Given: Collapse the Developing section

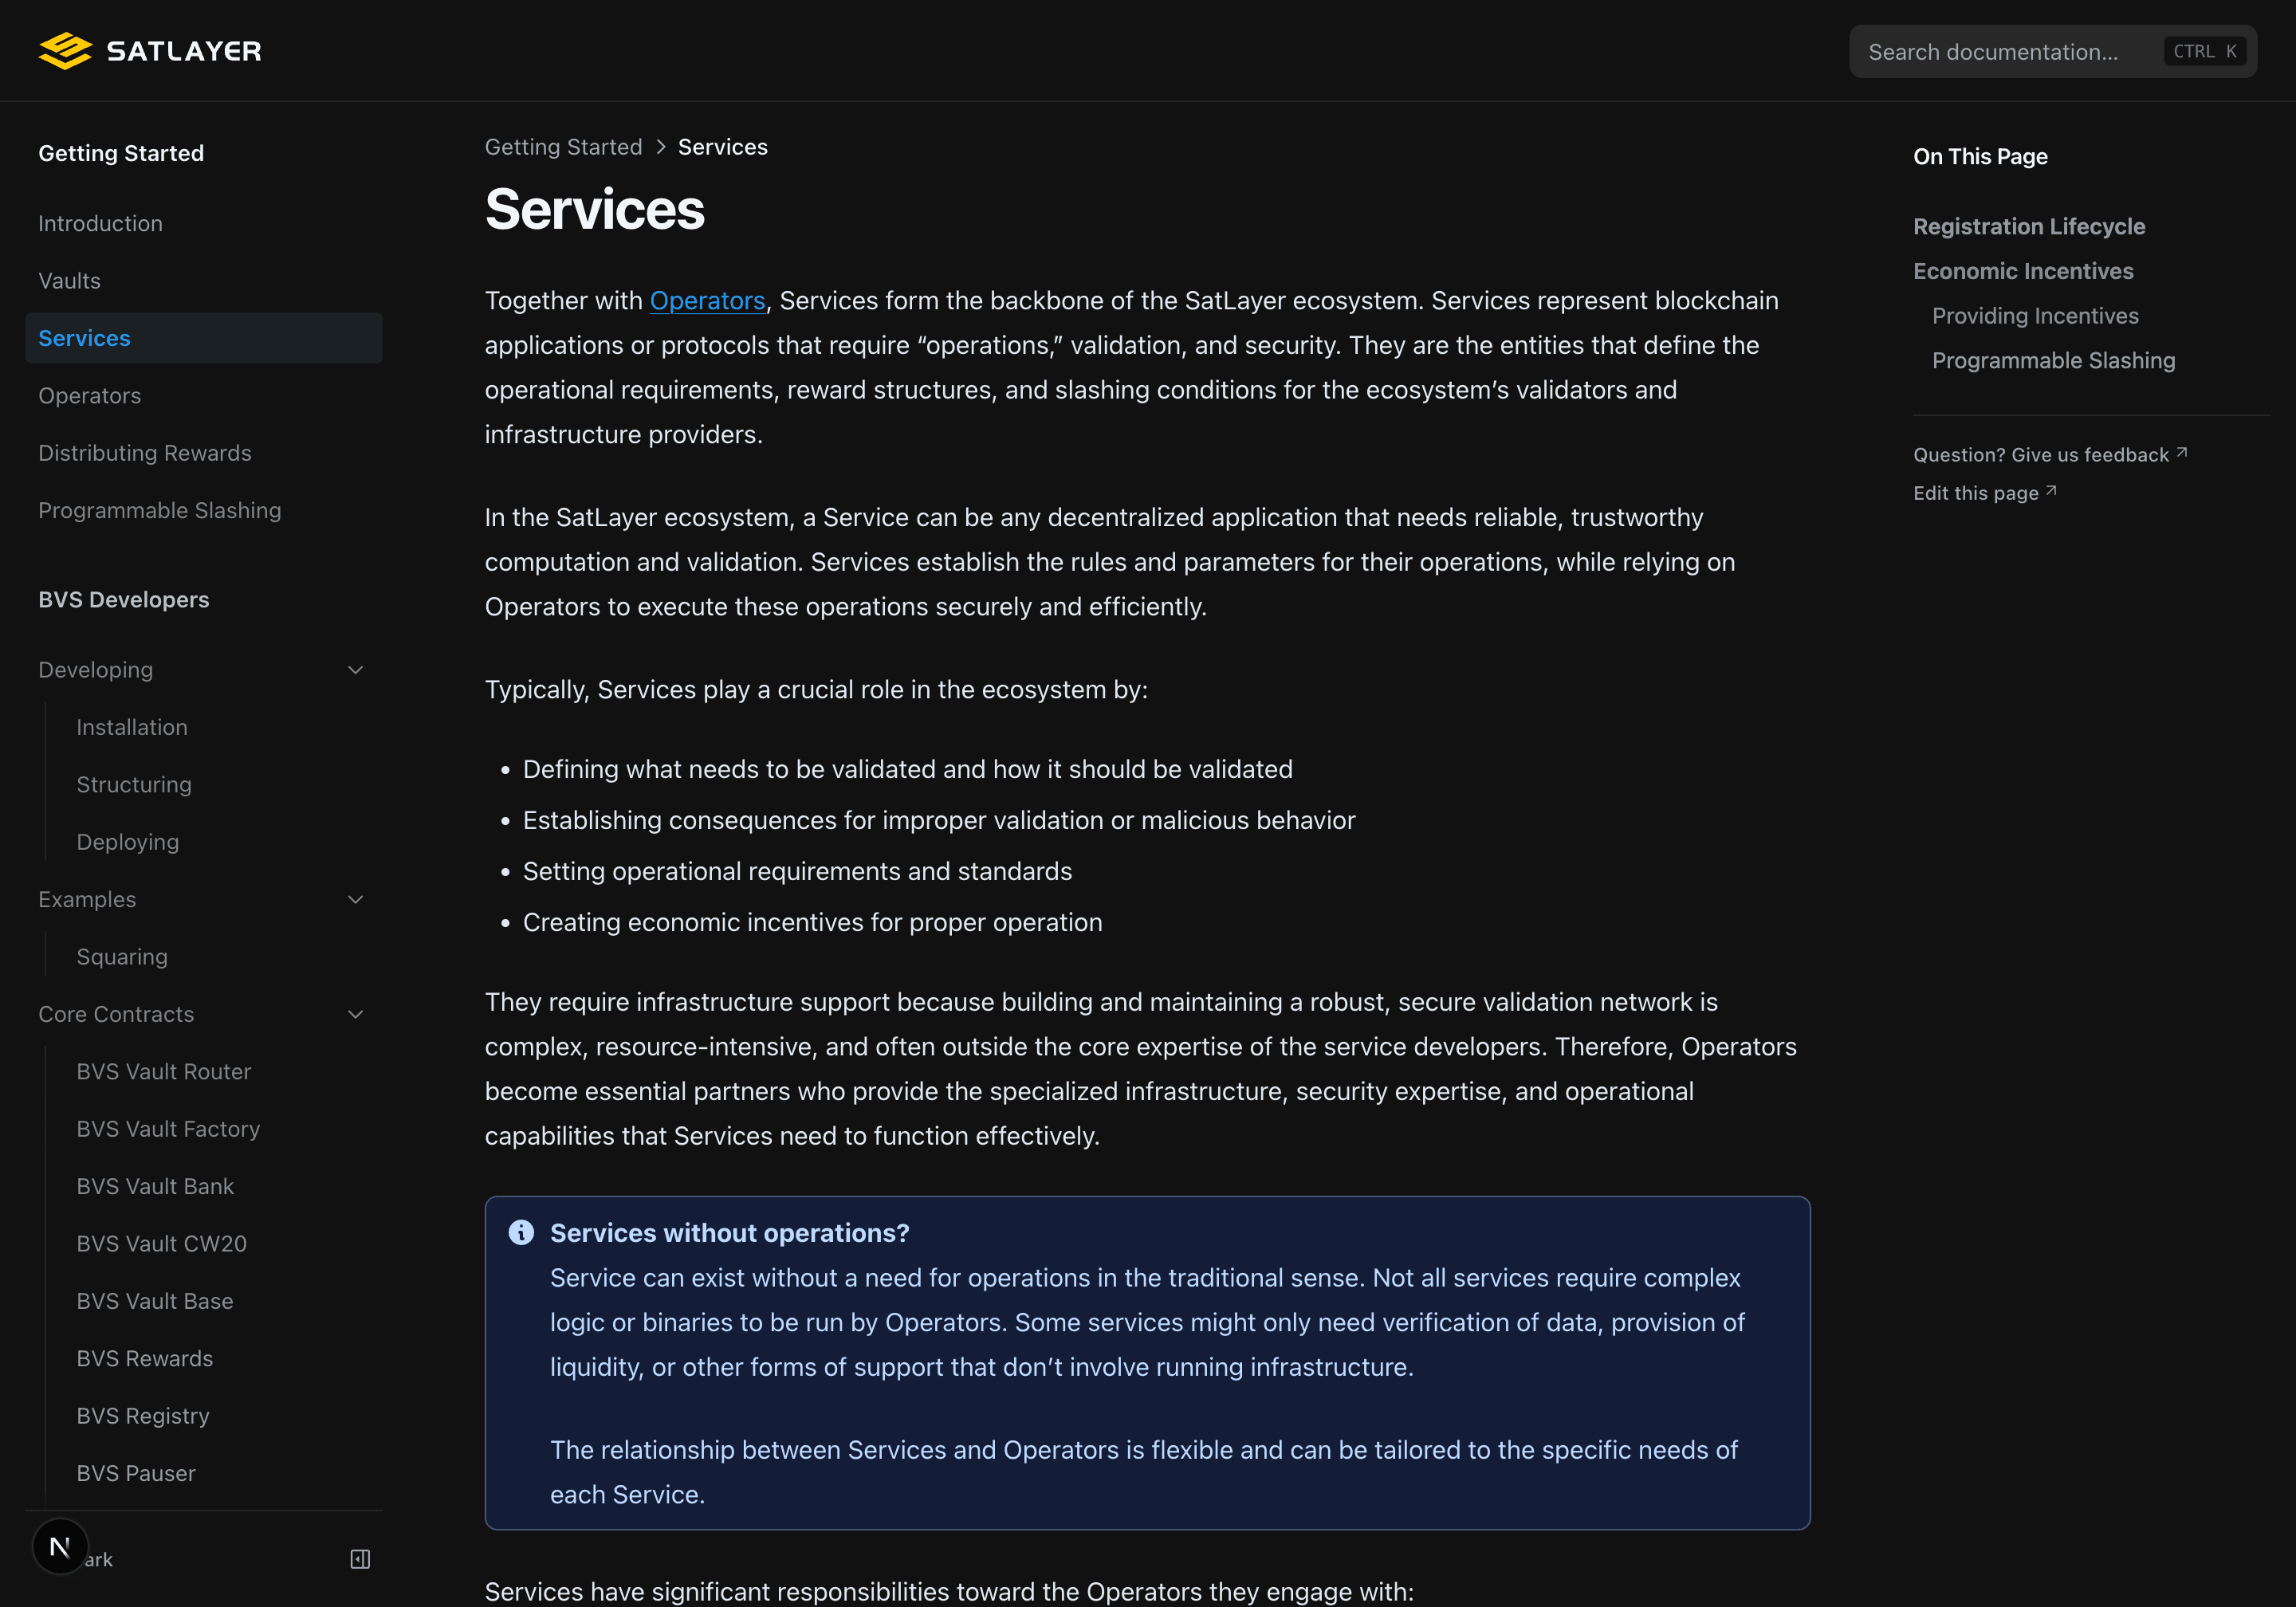Looking at the screenshot, I should coord(356,669).
